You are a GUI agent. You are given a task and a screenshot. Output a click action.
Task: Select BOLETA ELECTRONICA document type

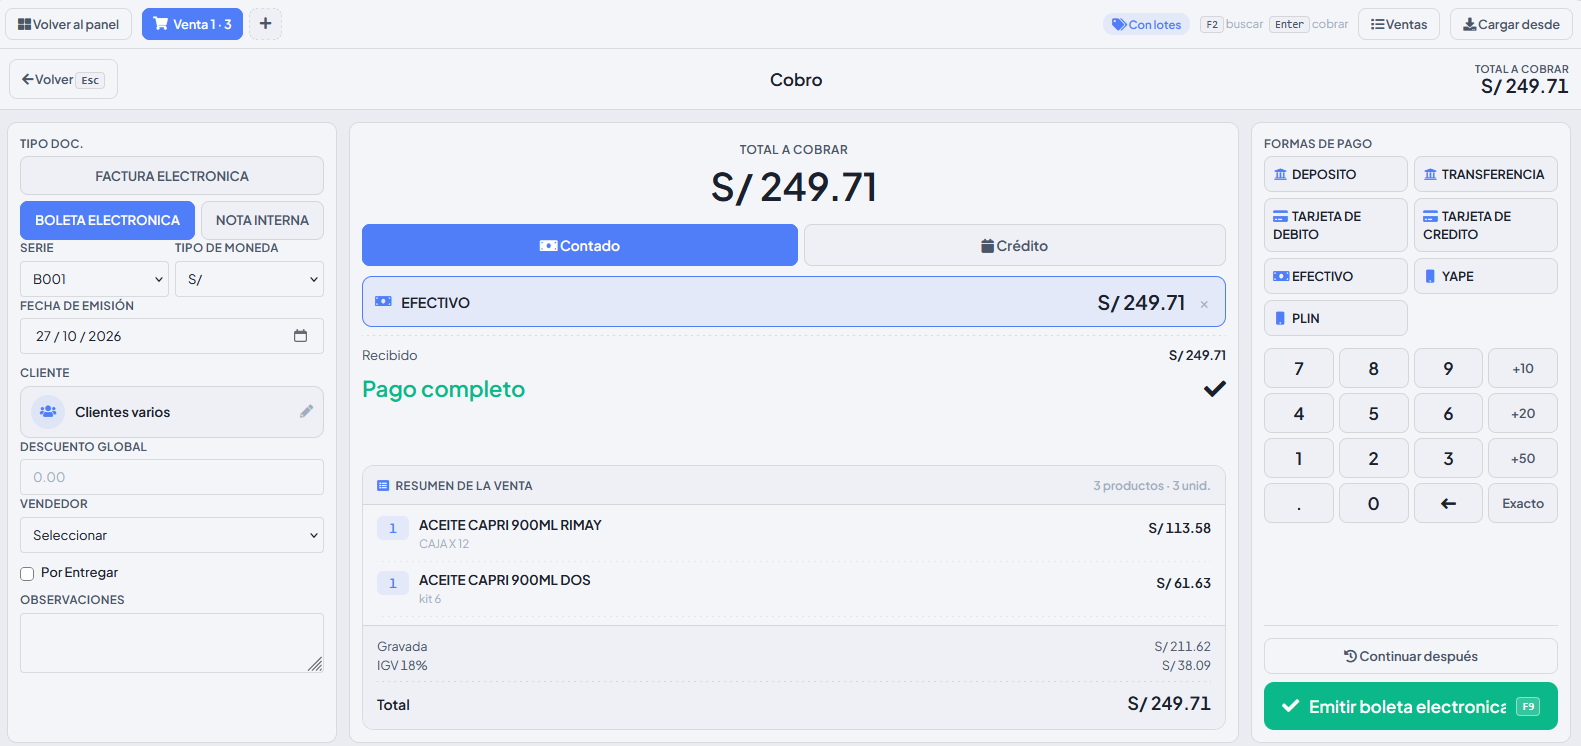pos(107,220)
